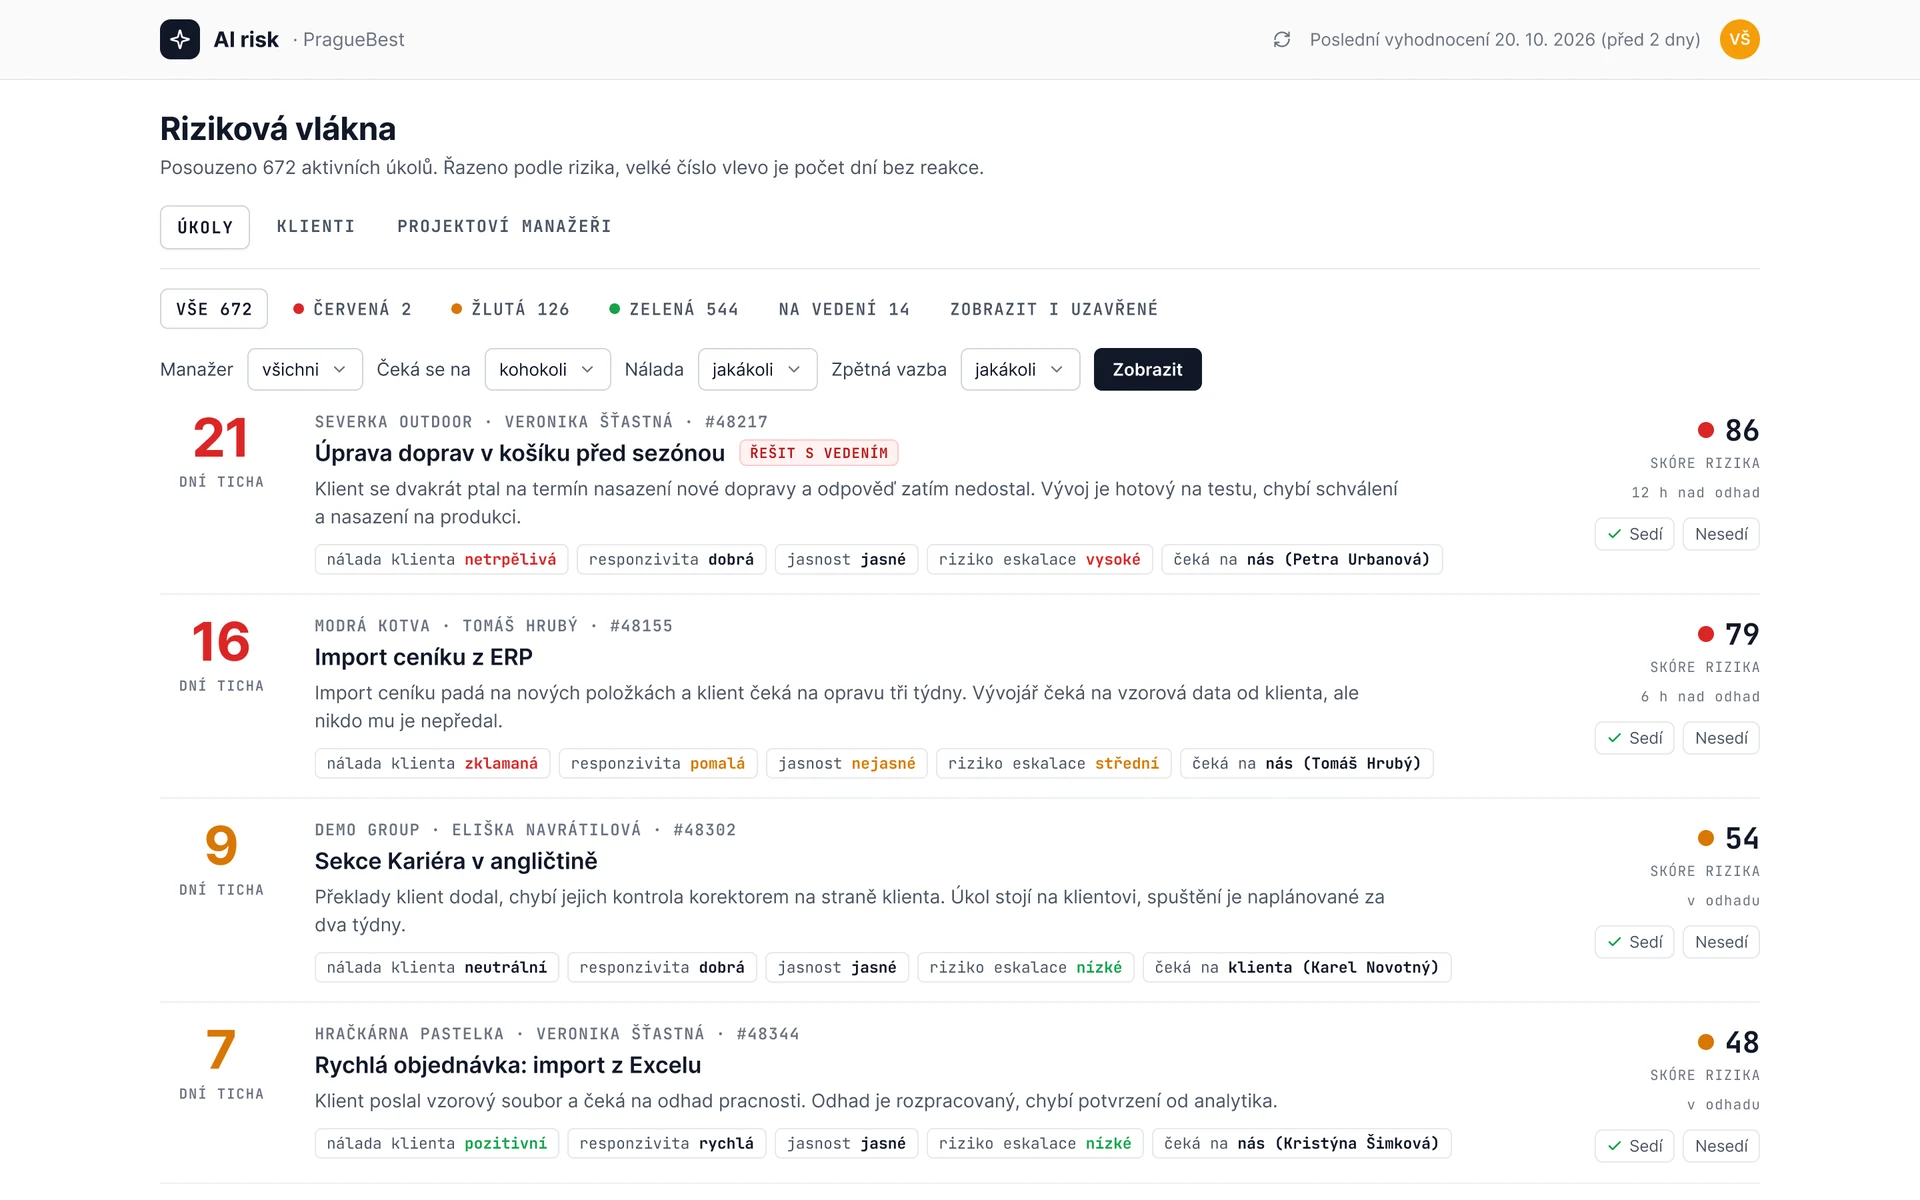The image size is (1920, 1200).
Task: Select the Zelená 544 green filter
Action: [x=674, y=309]
